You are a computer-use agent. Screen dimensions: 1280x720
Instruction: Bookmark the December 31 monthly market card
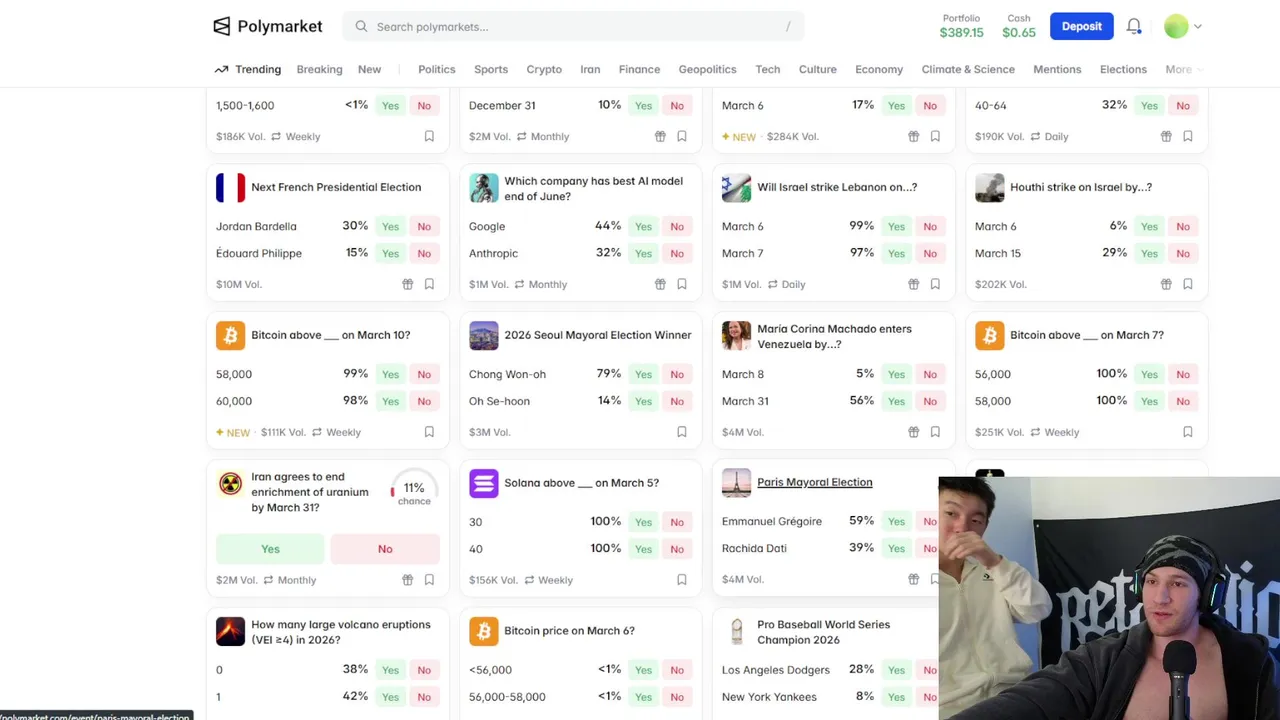click(x=682, y=136)
